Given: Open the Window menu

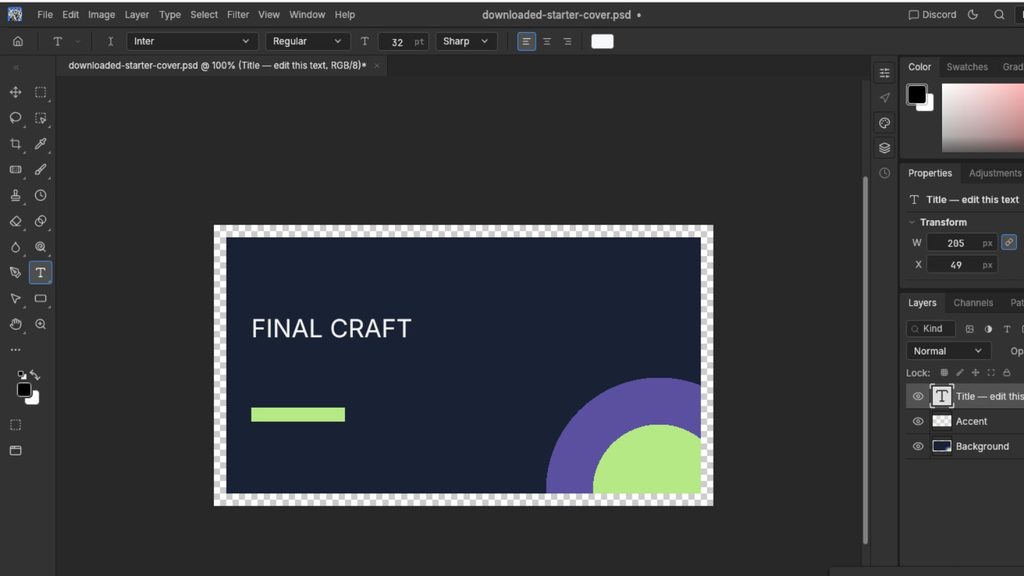Looking at the screenshot, I should pyautogui.click(x=307, y=14).
